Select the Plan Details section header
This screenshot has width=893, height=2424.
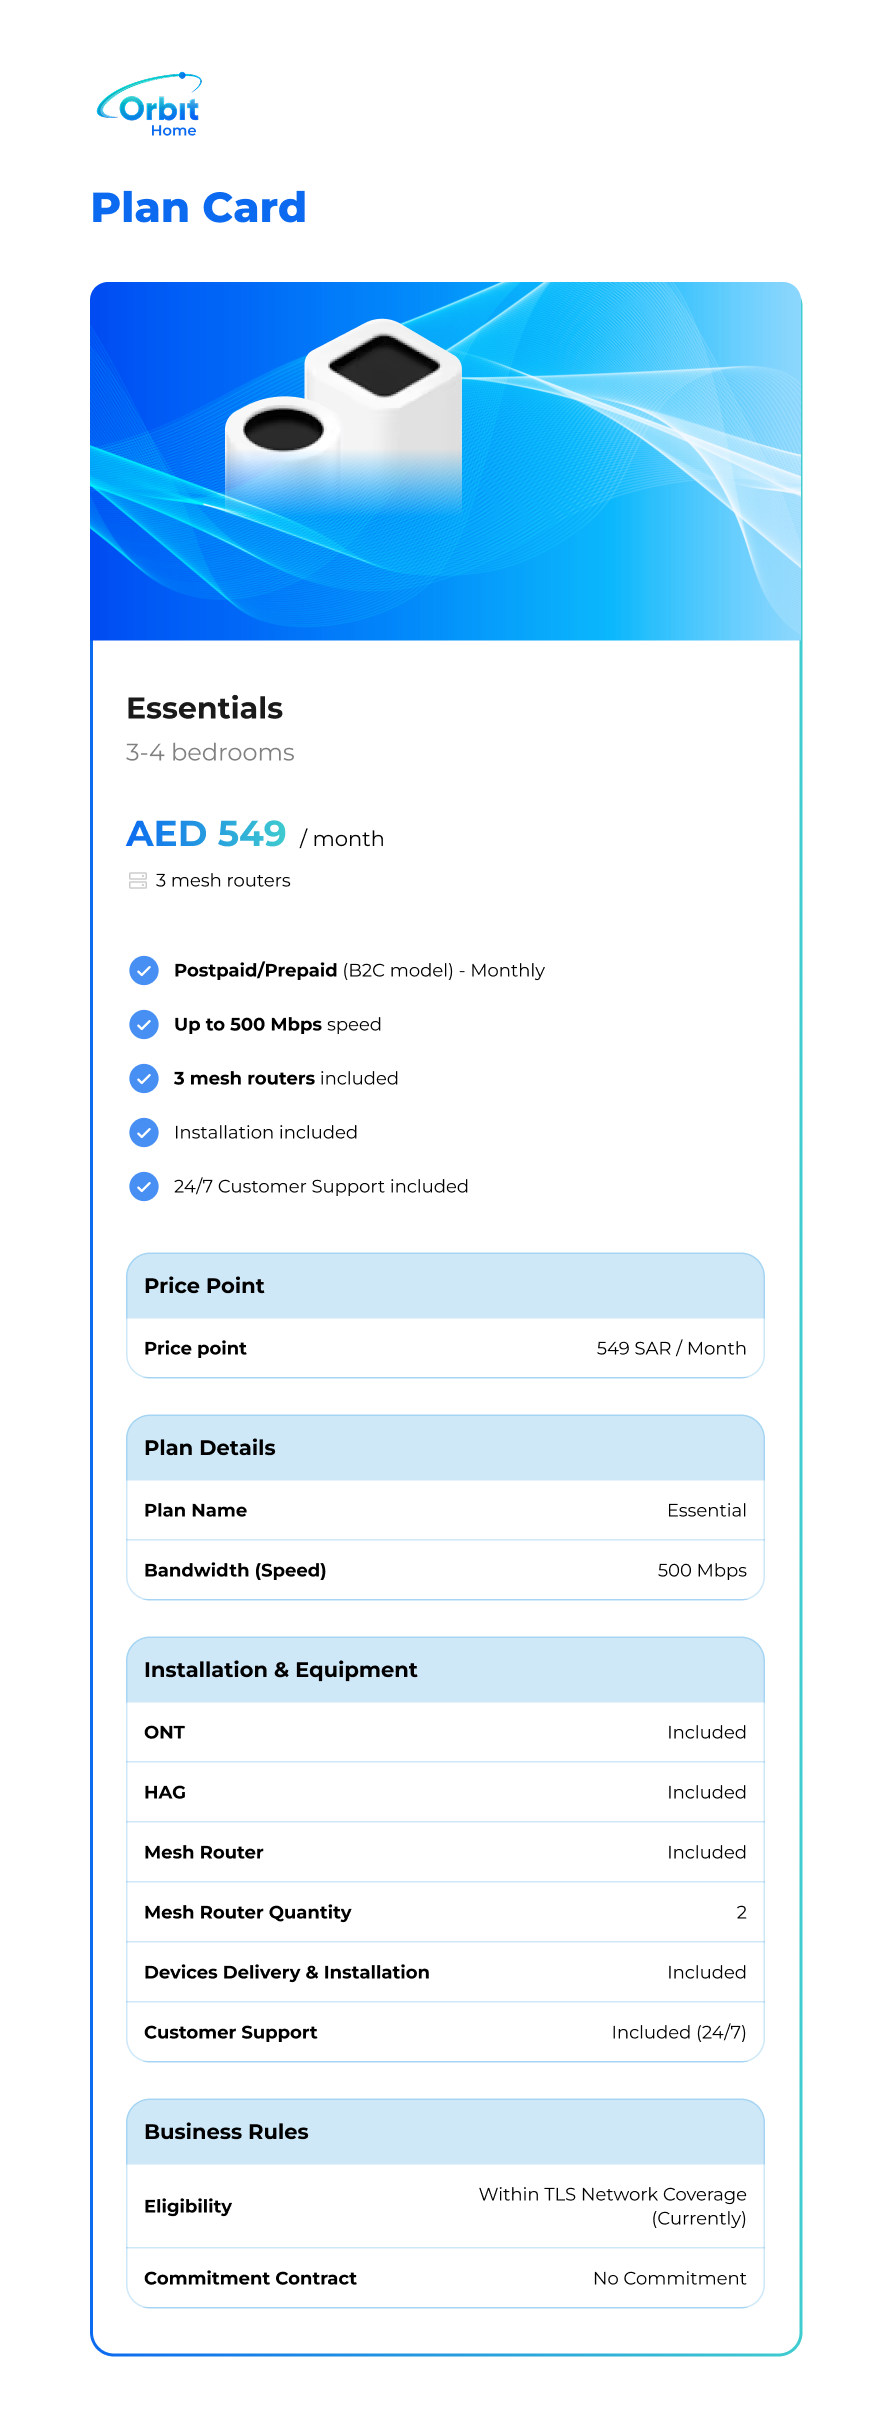point(445,1448)
